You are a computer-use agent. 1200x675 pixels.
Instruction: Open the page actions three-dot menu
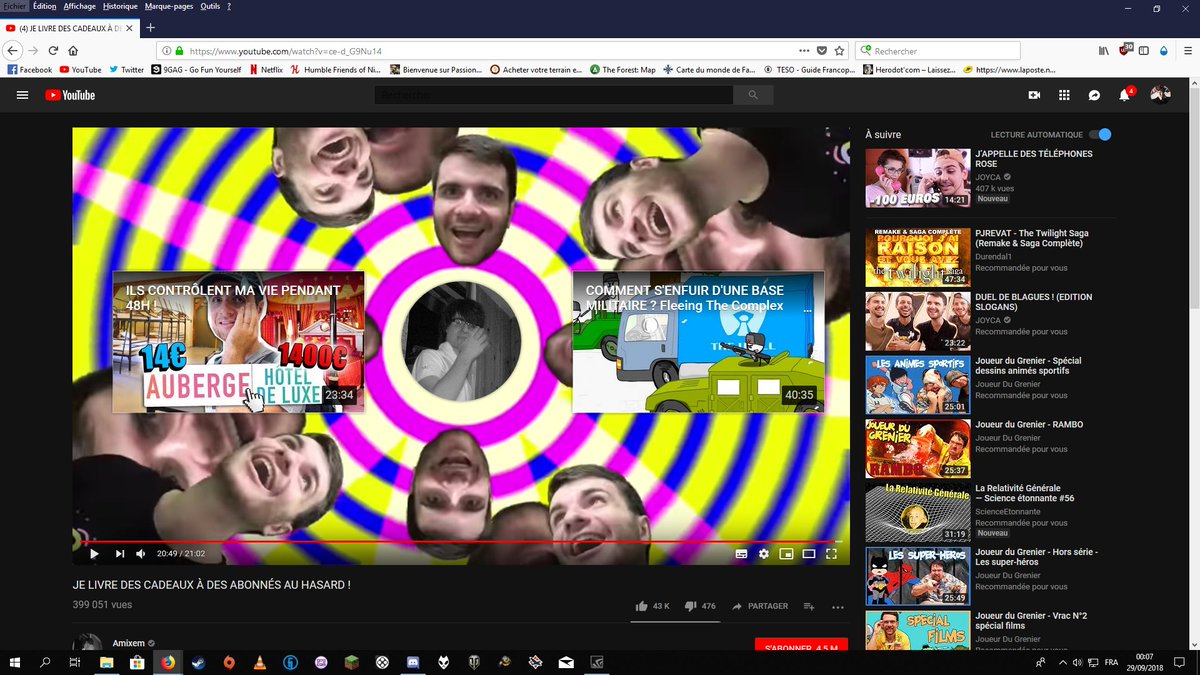point(805,50)
